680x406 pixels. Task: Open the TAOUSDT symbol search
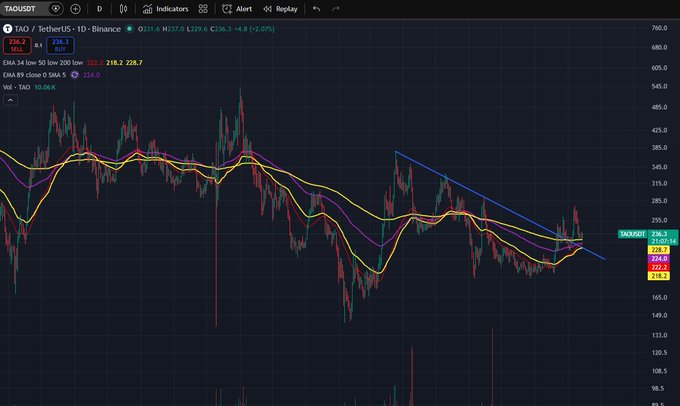[x=20, y=9]
